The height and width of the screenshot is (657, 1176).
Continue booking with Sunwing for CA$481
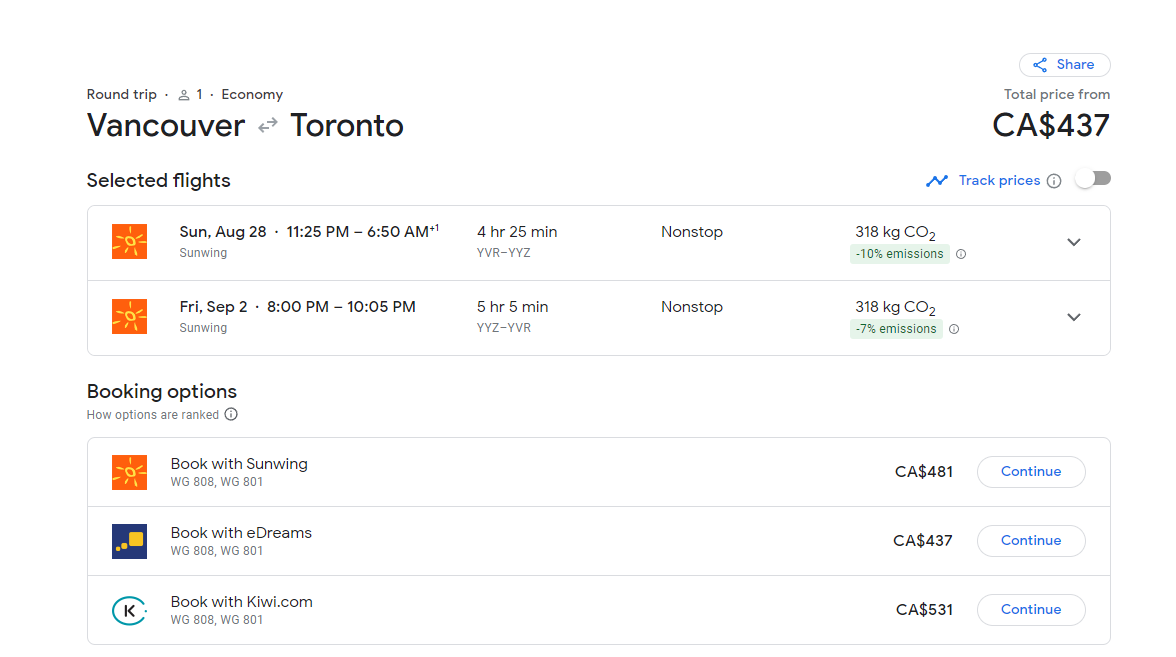pos(1030,472)
